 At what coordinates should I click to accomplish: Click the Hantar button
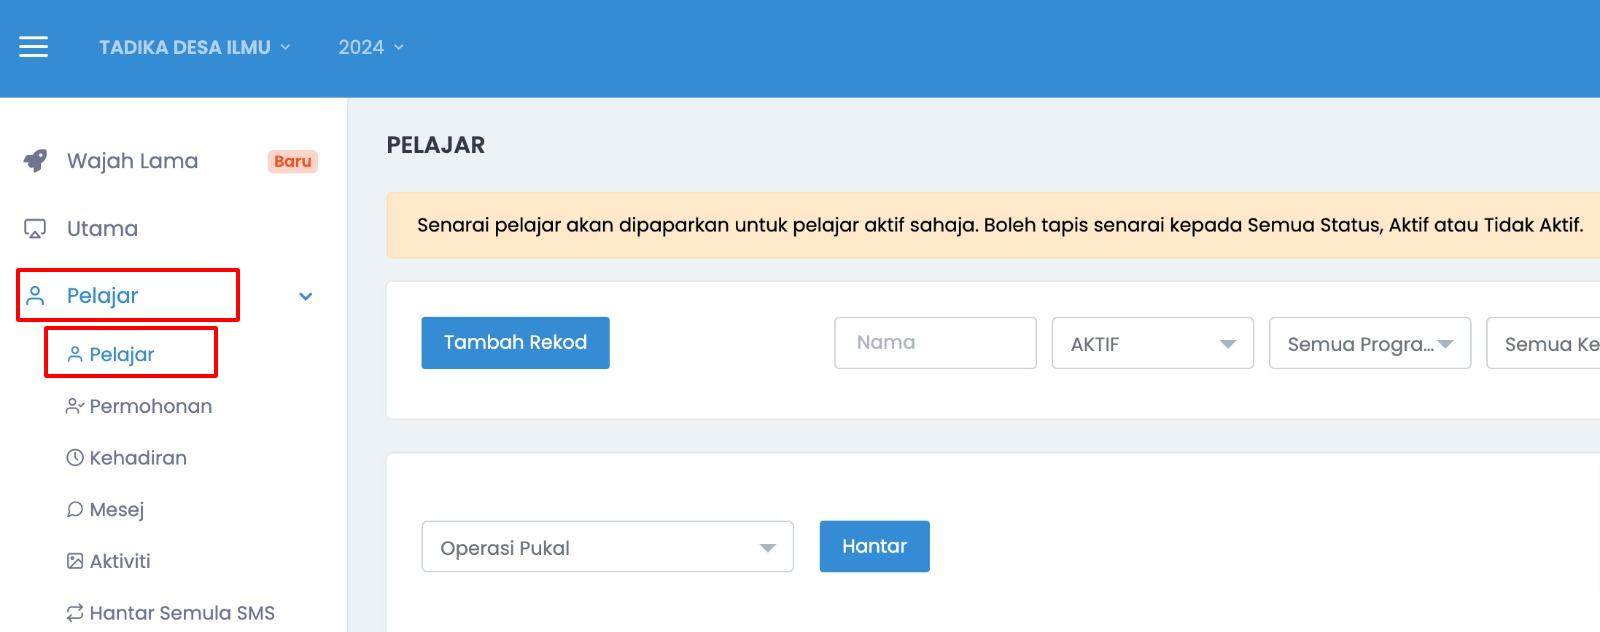pyautogui.click(x=875, y=547)
